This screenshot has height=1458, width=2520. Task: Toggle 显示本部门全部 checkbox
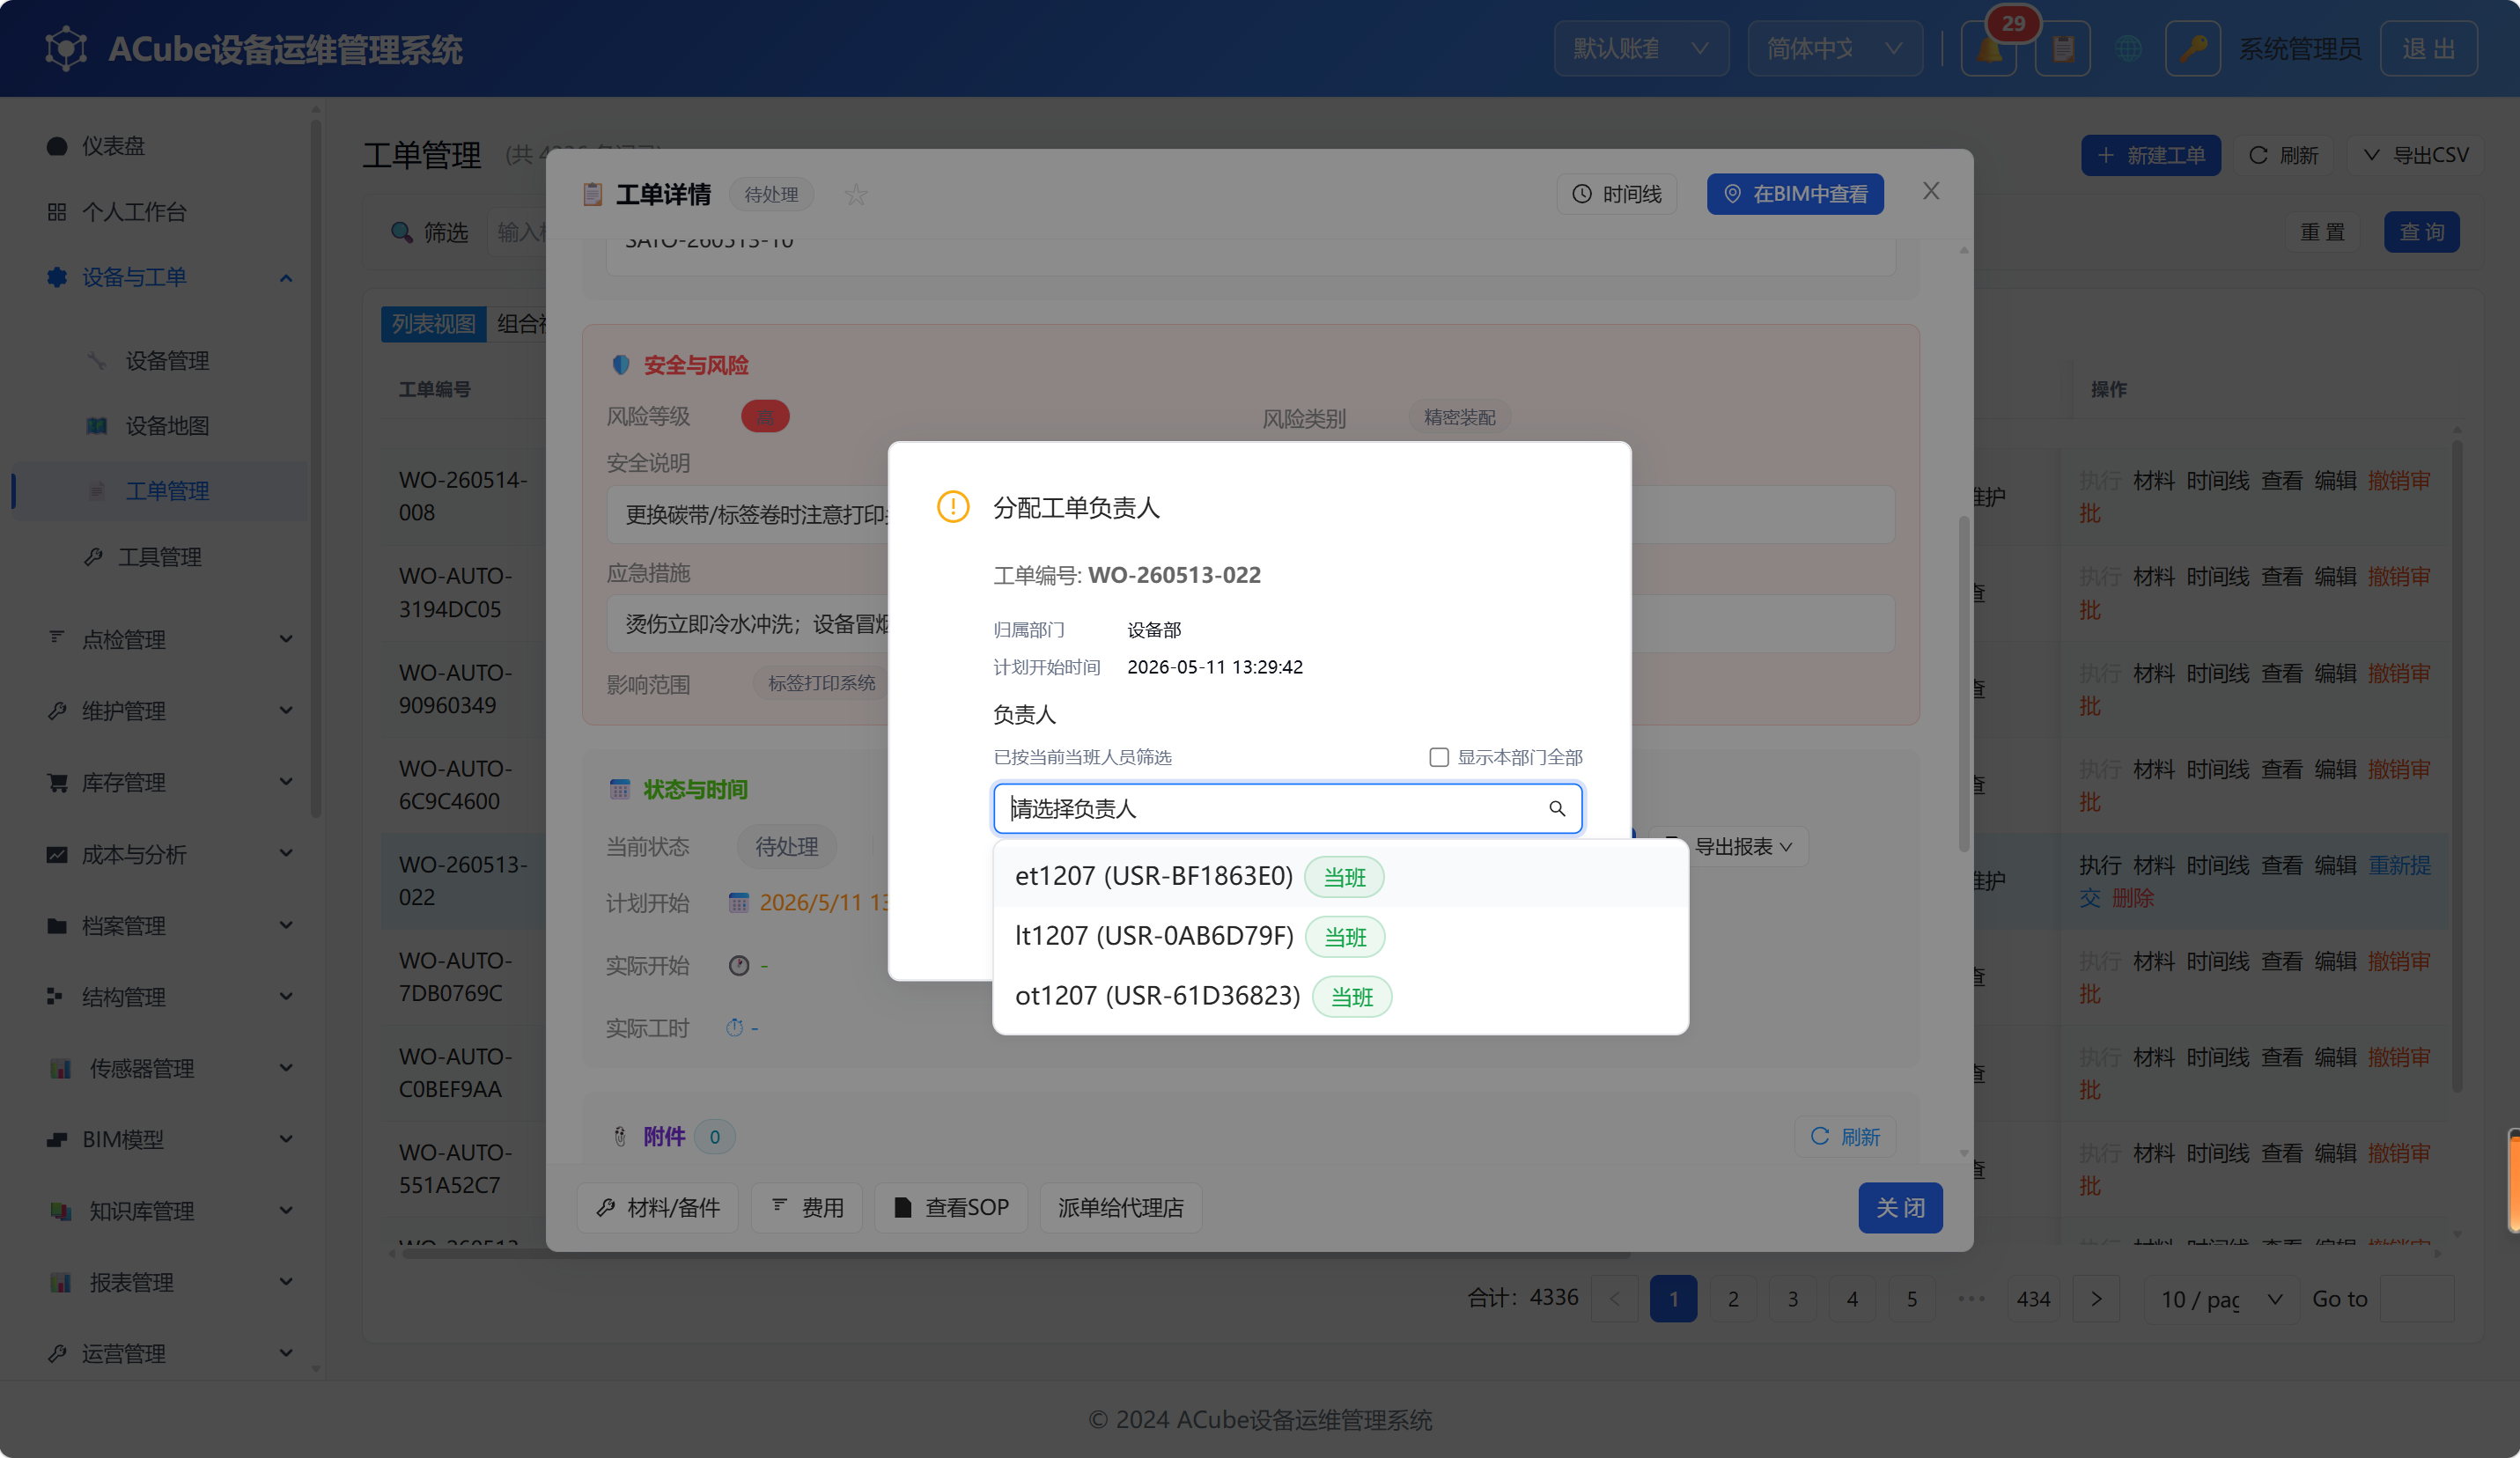tap(1438, 757)
